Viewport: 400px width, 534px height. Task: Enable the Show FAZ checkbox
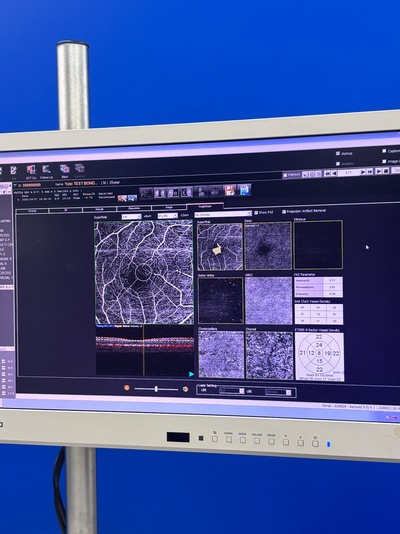256,213
